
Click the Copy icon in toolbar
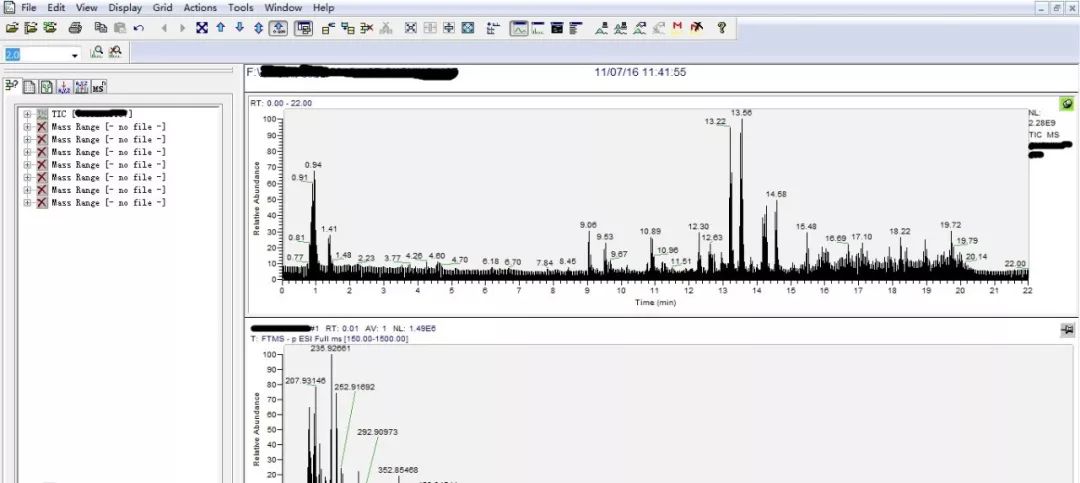[x=100, y=28]
